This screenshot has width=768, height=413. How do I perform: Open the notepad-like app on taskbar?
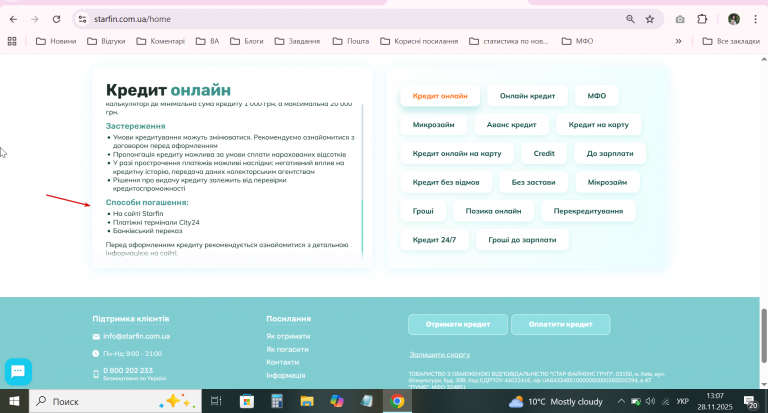(x=367, y=401)
